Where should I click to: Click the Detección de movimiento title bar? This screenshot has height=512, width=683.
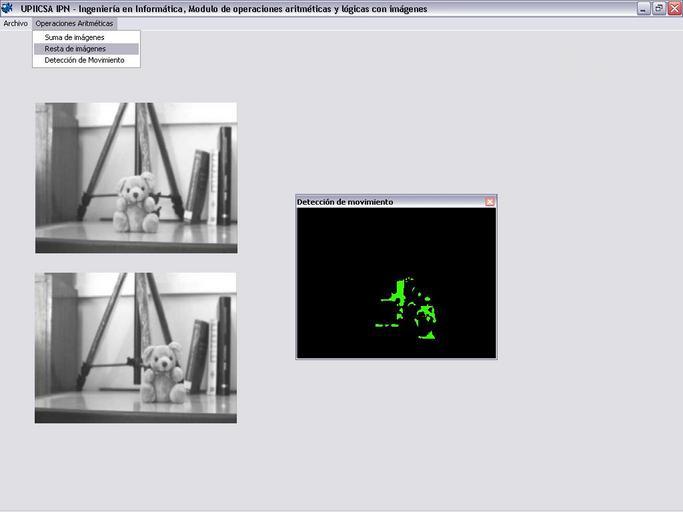(x=396, y=202)
